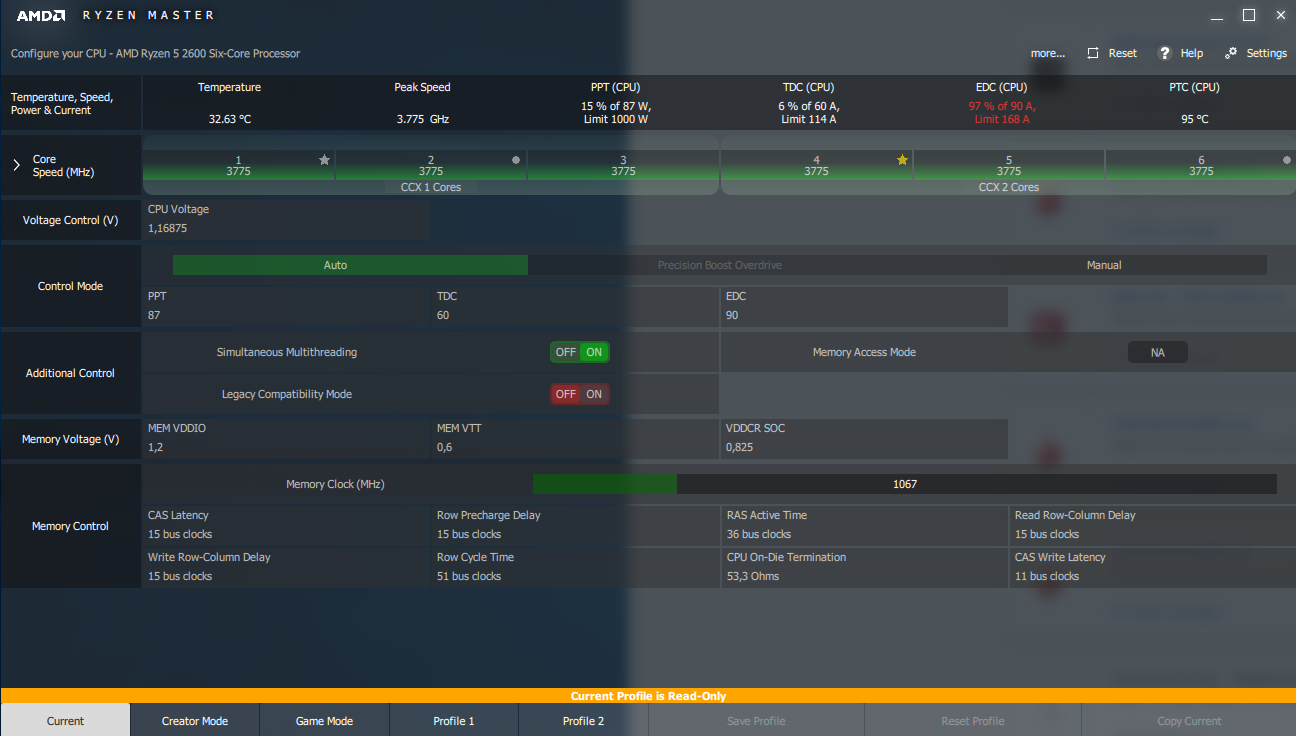This screenshot has height=736, width=1296.
Task: Click the Row Precharge Delay field
Action: 575,525
